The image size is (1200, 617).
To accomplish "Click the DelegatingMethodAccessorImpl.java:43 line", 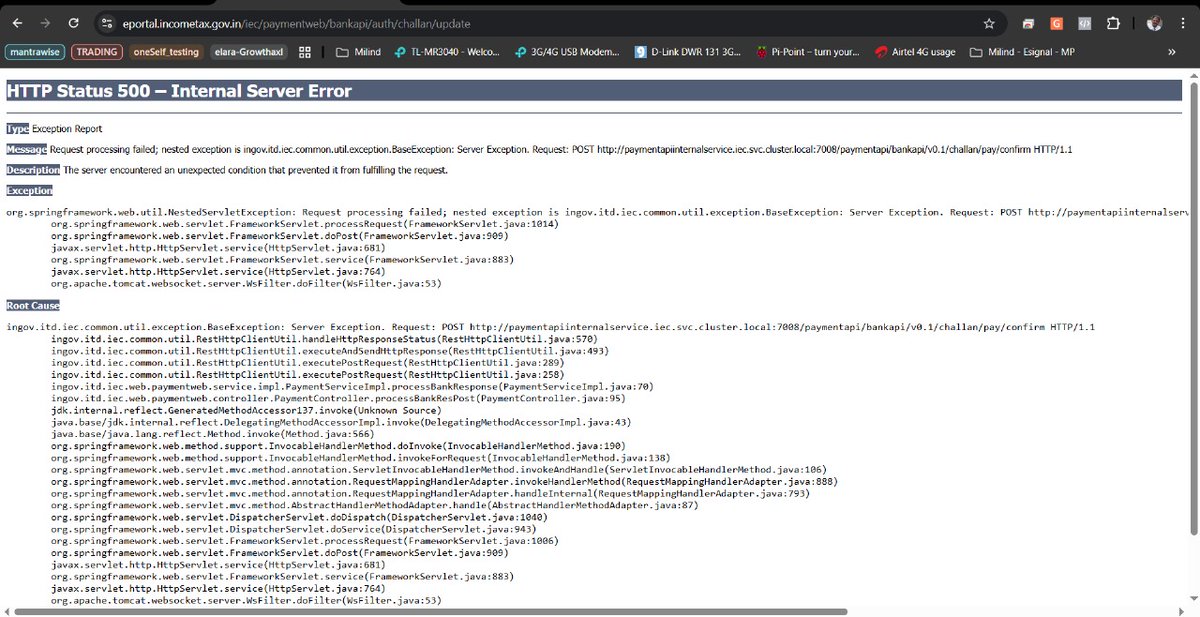I will point(341,421).
